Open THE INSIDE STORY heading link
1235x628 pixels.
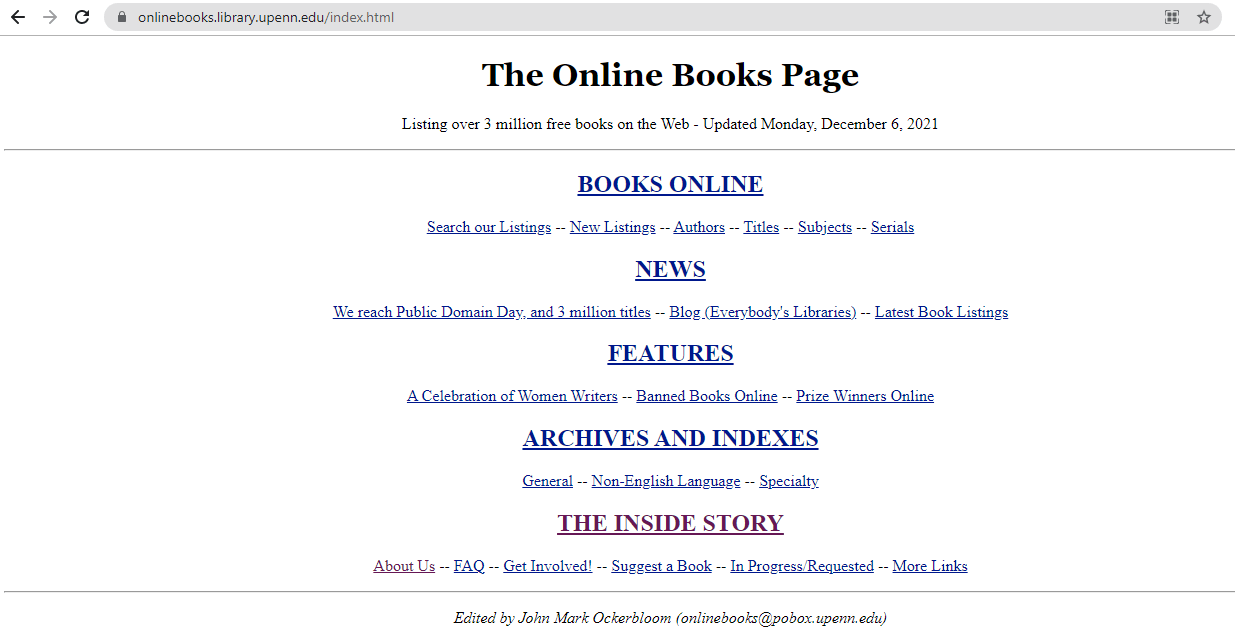[x=670, y=524]
